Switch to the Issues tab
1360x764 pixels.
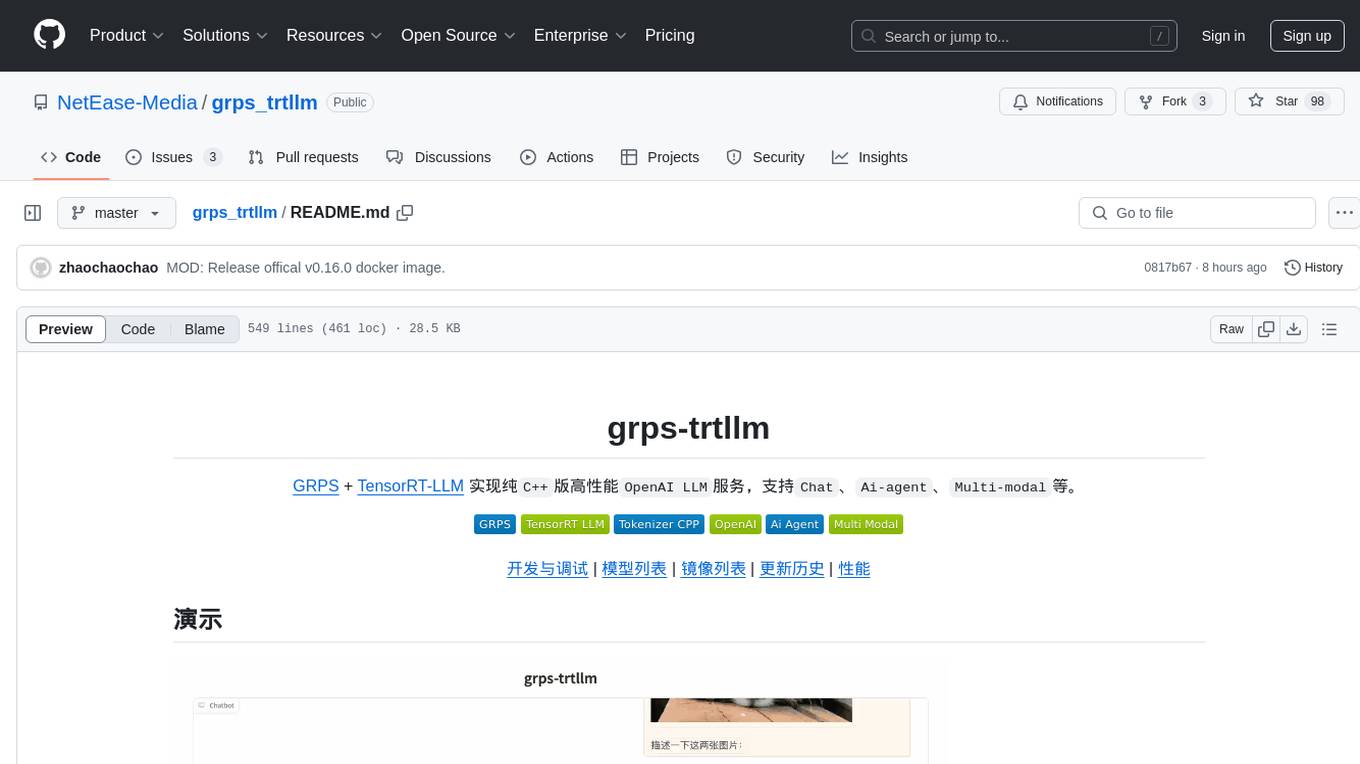(x=173, y=157)
